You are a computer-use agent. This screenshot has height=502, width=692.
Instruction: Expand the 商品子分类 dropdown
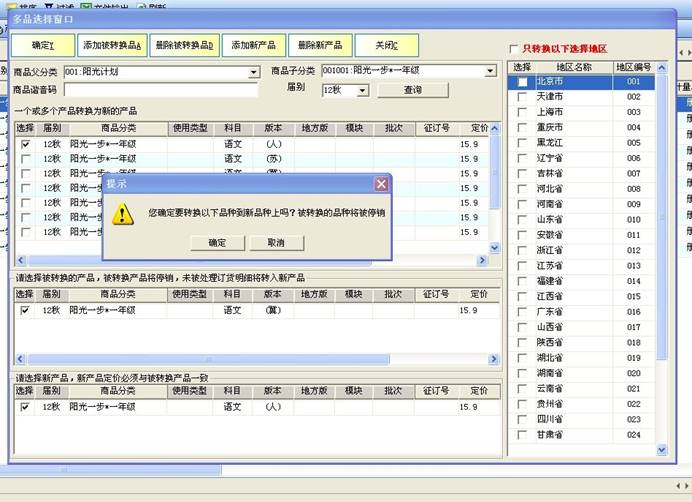coord(490,71)
